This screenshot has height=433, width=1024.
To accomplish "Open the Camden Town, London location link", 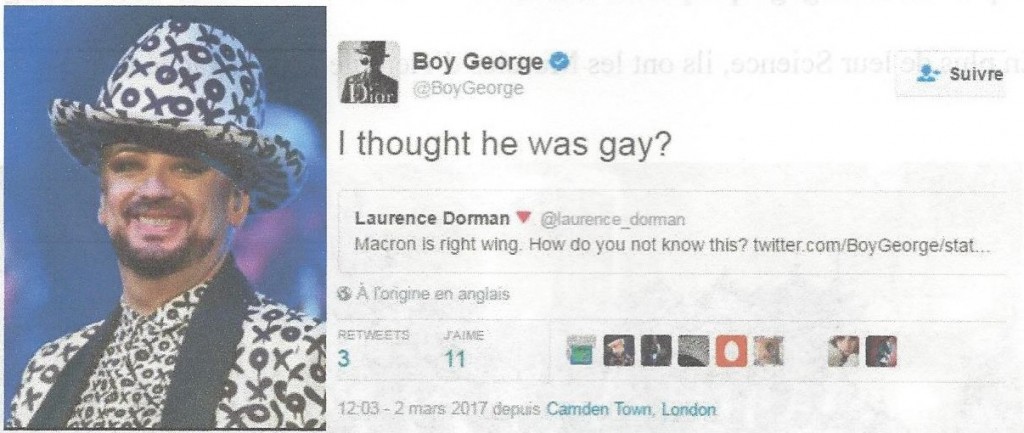I will 630,411.
